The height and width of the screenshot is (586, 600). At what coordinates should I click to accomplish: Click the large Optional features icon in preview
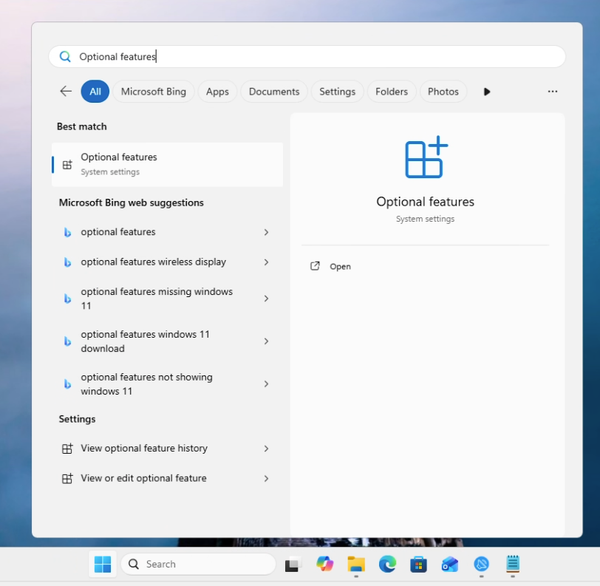click(x=426, y=157)
